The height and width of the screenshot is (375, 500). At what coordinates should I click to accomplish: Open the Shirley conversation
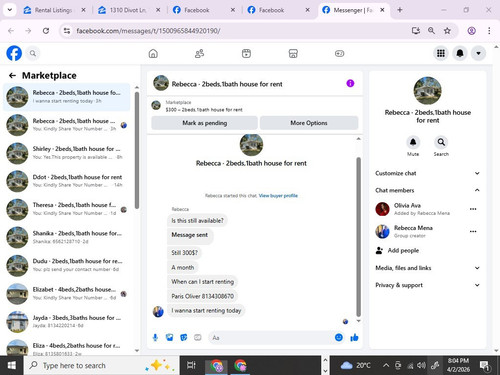tap(67, 153)
